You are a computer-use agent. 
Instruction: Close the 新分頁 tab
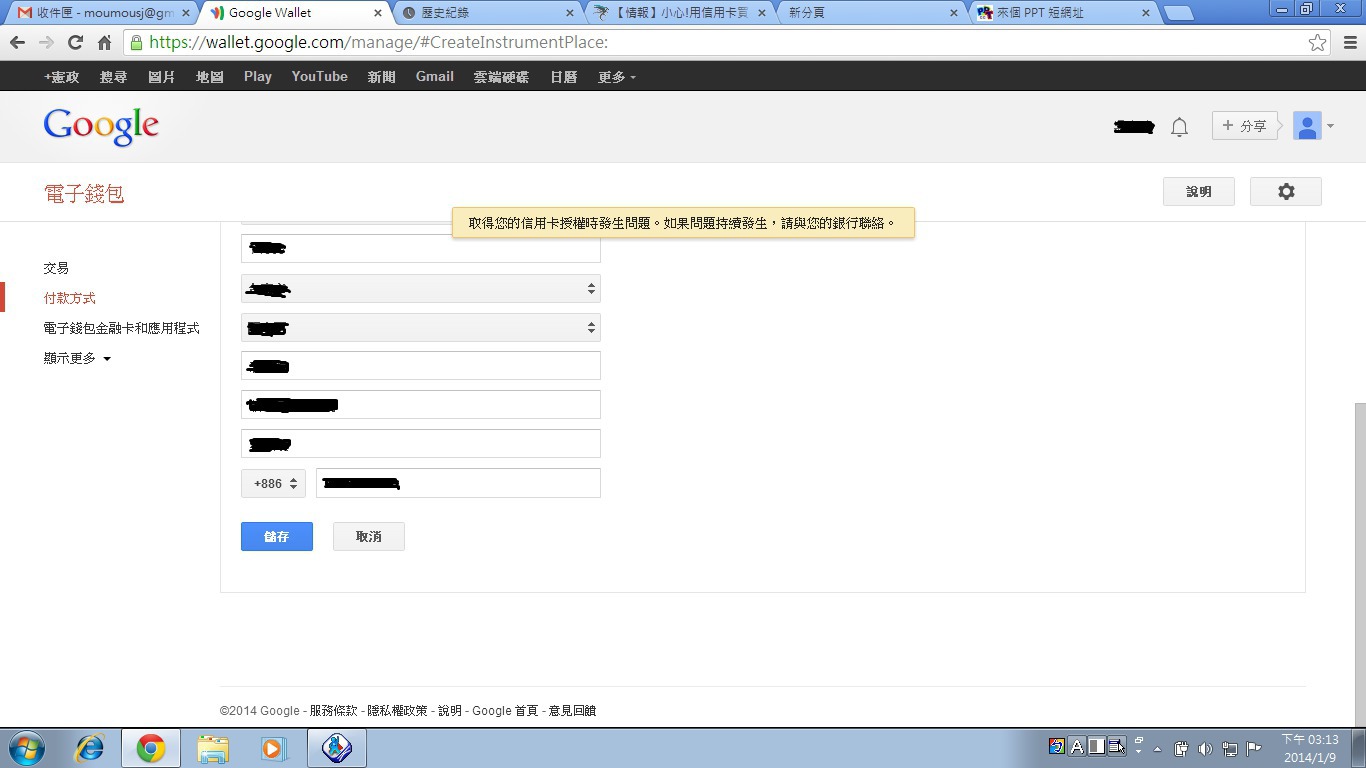954,13
